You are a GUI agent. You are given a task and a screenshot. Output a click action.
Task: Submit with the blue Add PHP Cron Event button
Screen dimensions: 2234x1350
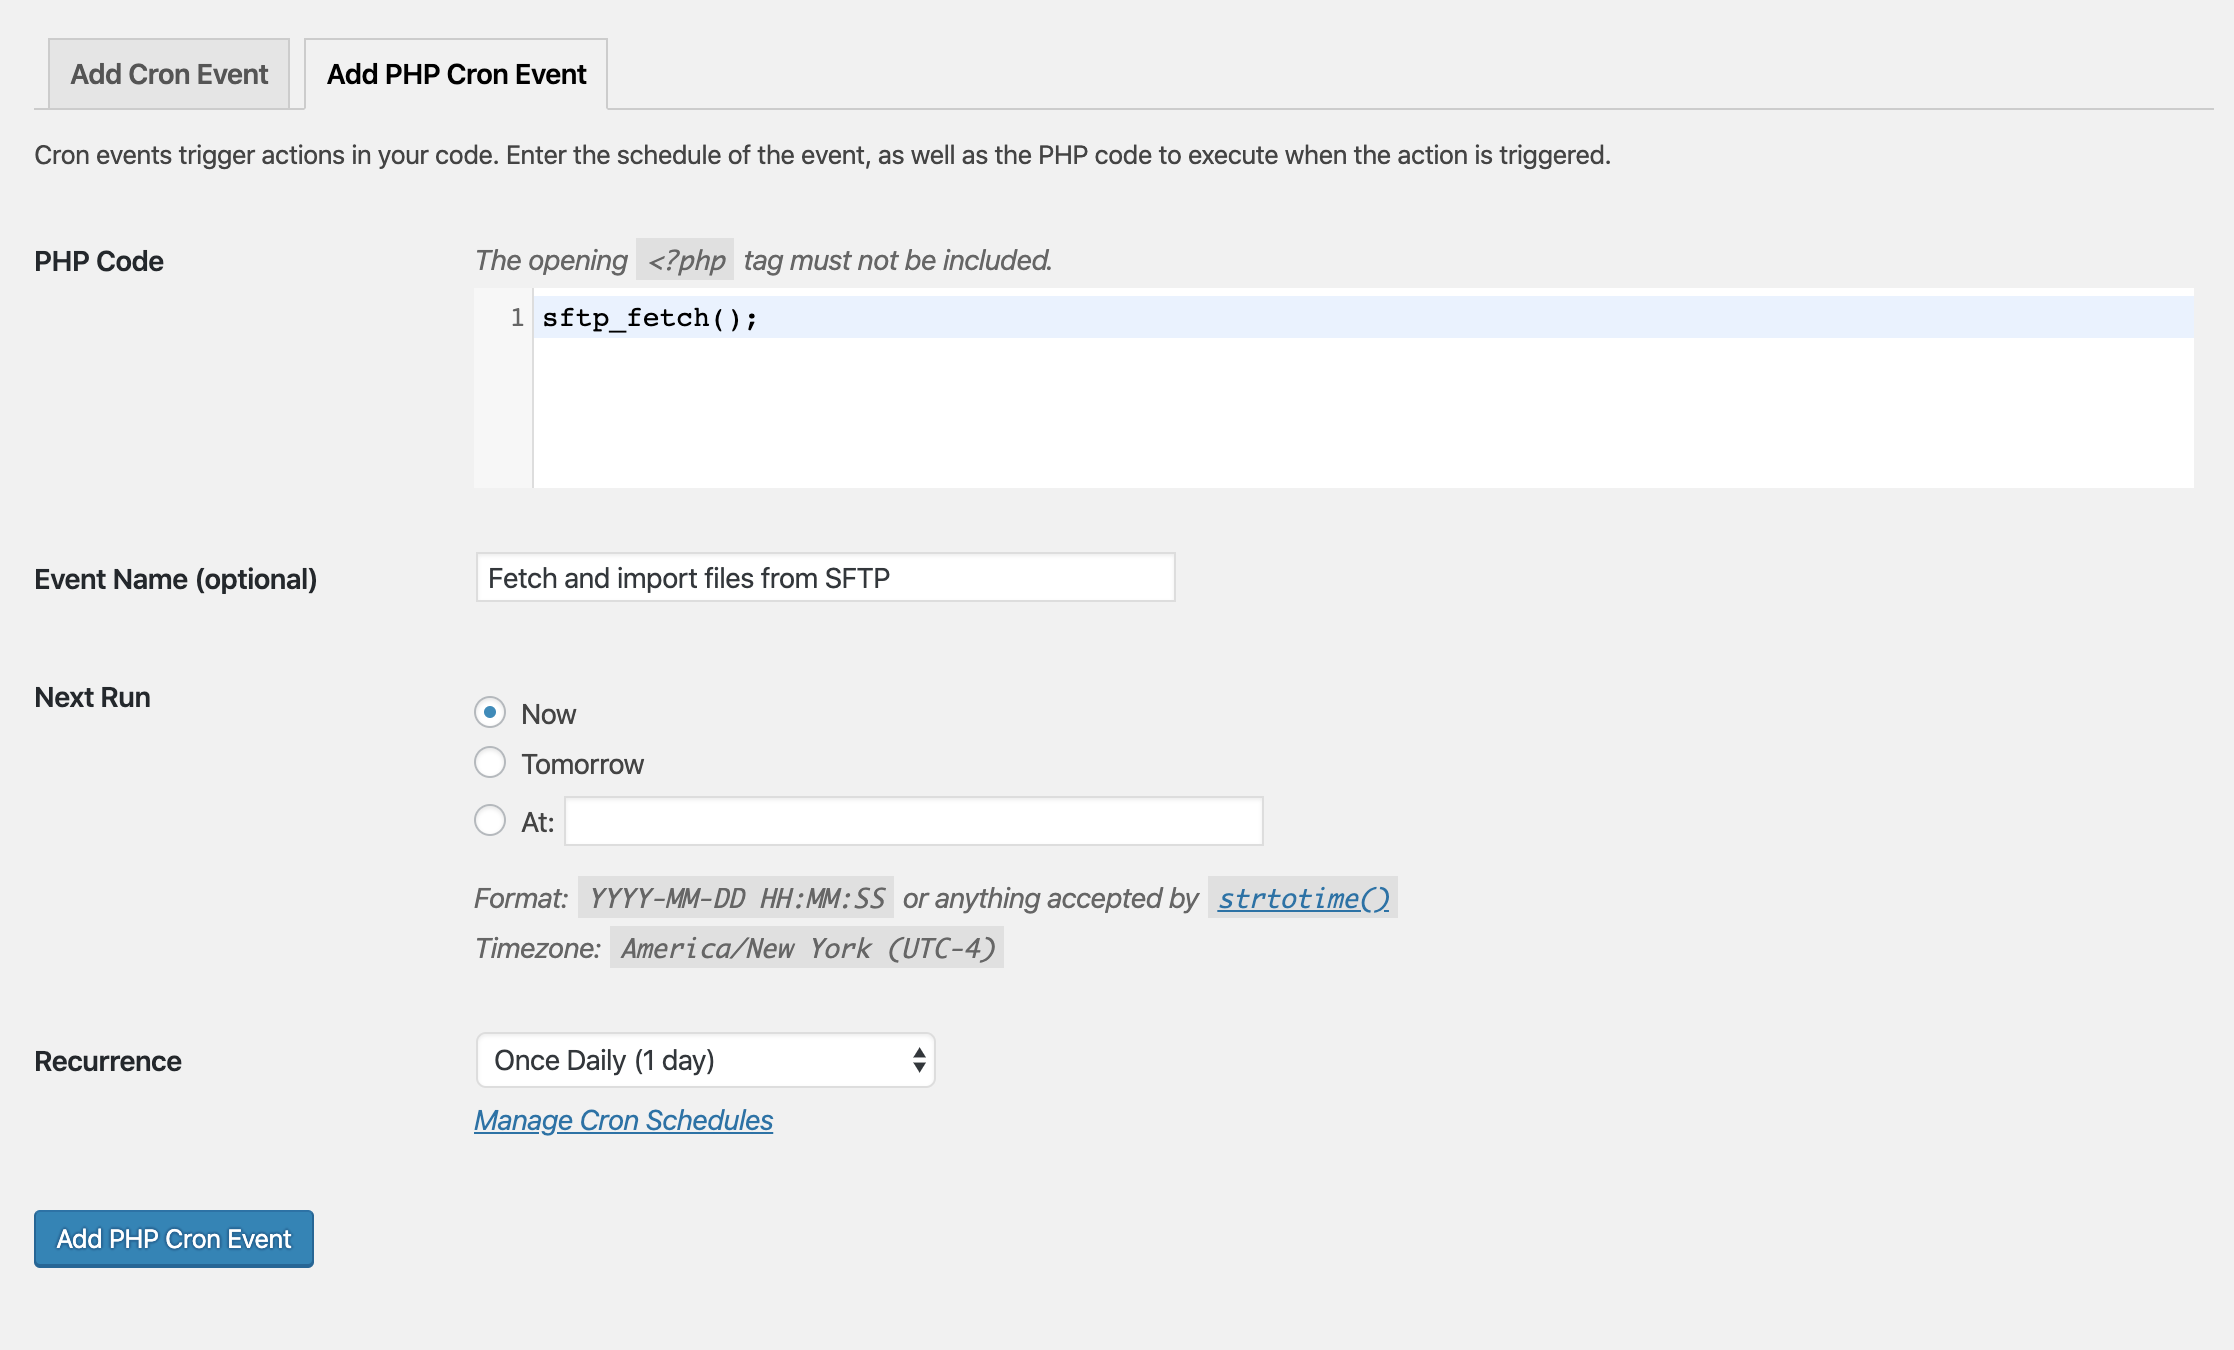coord(174,1239)
